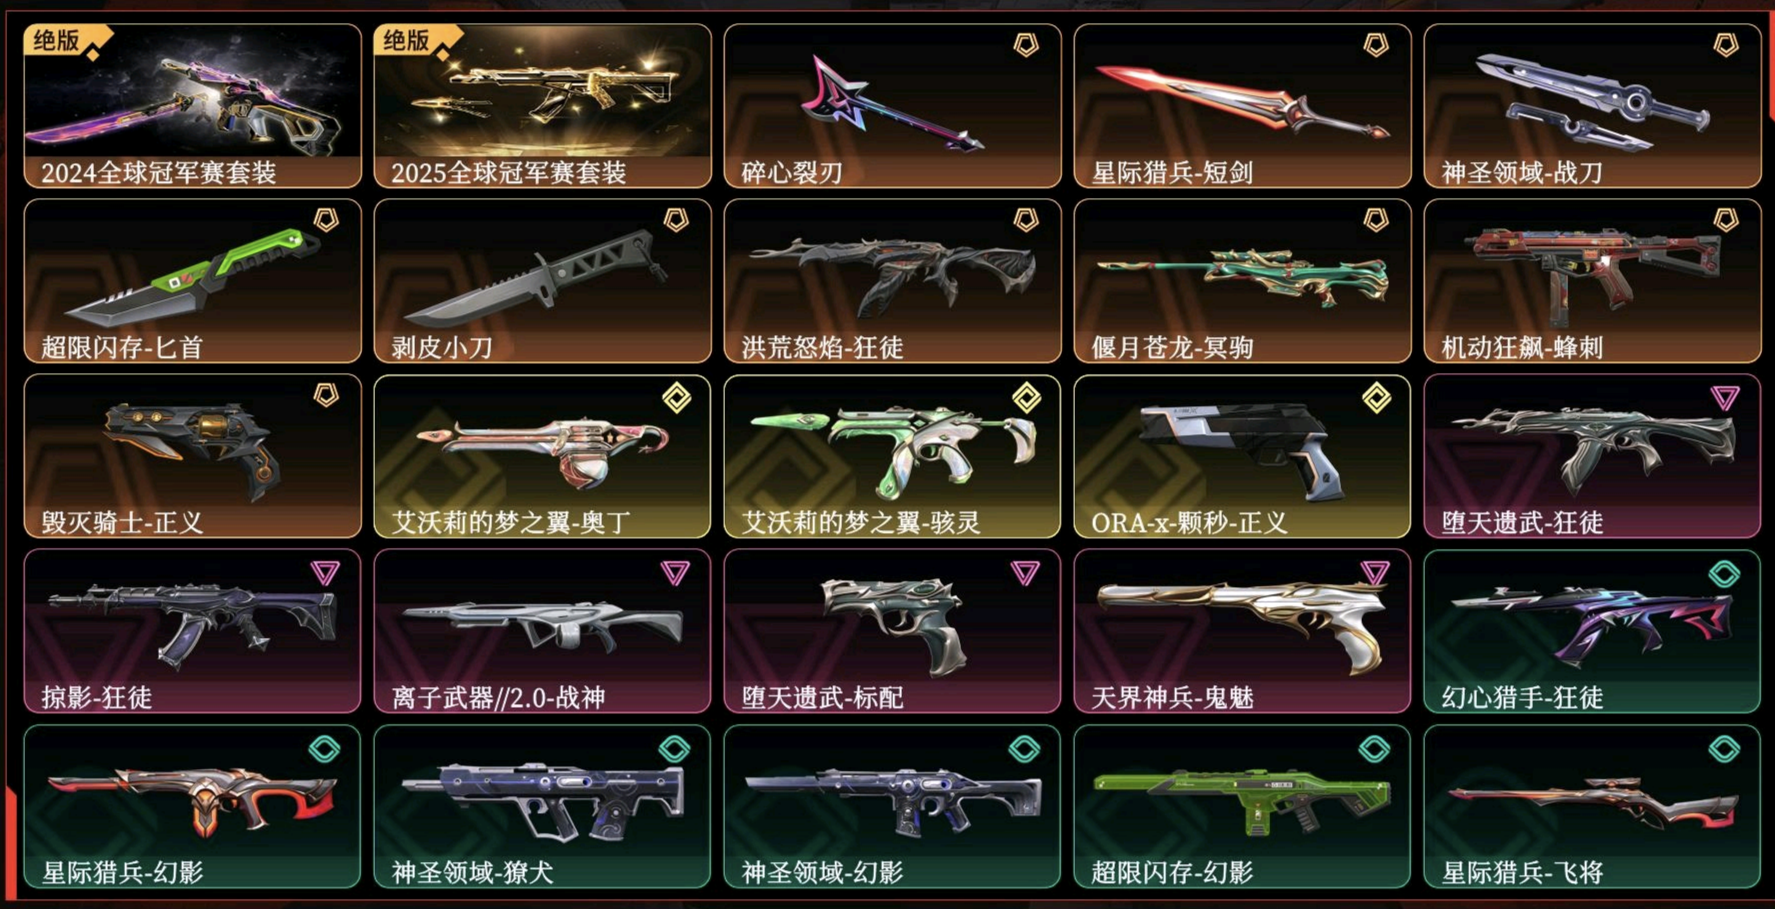Image resolution: width=1775 pixels, height=909 pixels.
Task: Click the tier icon on 星际猎兵-短剑
Action: tap(1376, 45)
